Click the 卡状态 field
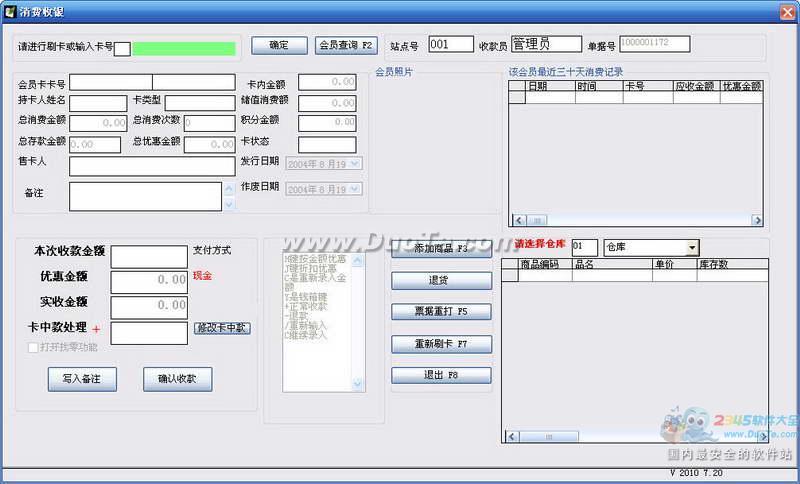This screenshot has width=800, height=484. tap(327, 144)
